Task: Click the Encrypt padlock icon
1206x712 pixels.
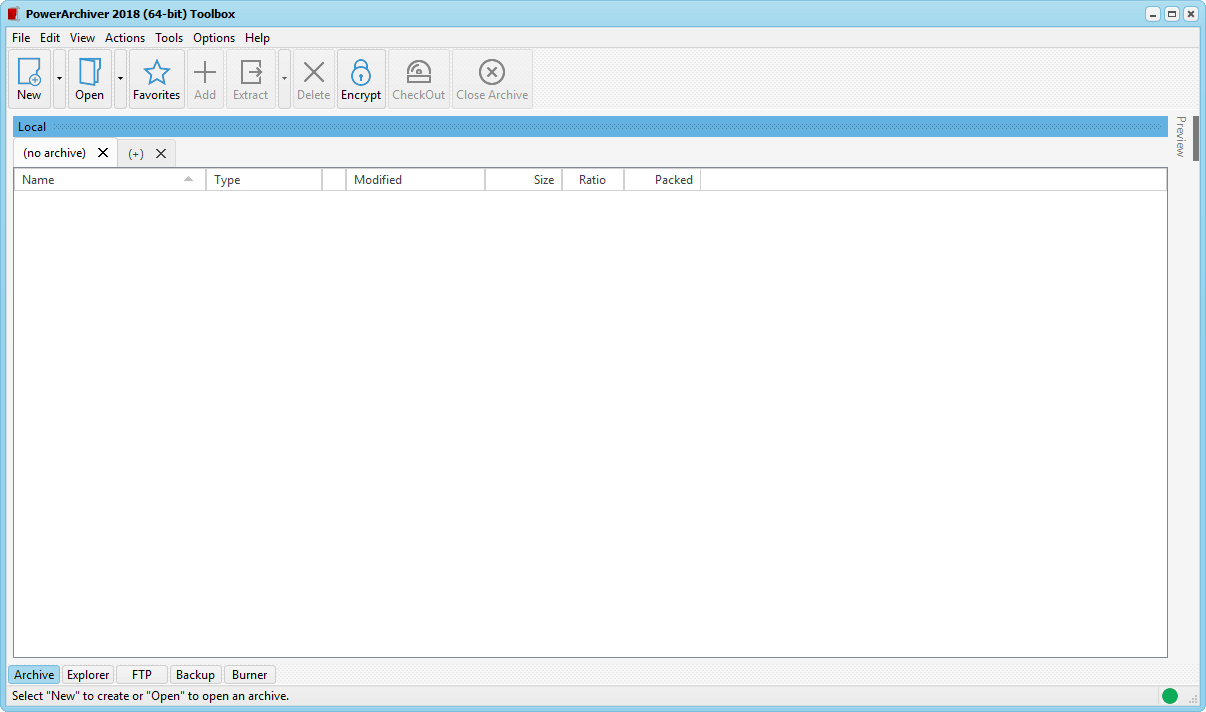Action: 361,73
